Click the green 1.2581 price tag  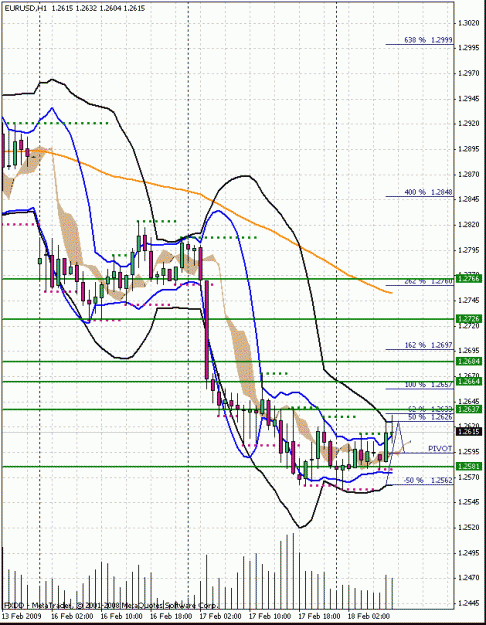[470, 466]
